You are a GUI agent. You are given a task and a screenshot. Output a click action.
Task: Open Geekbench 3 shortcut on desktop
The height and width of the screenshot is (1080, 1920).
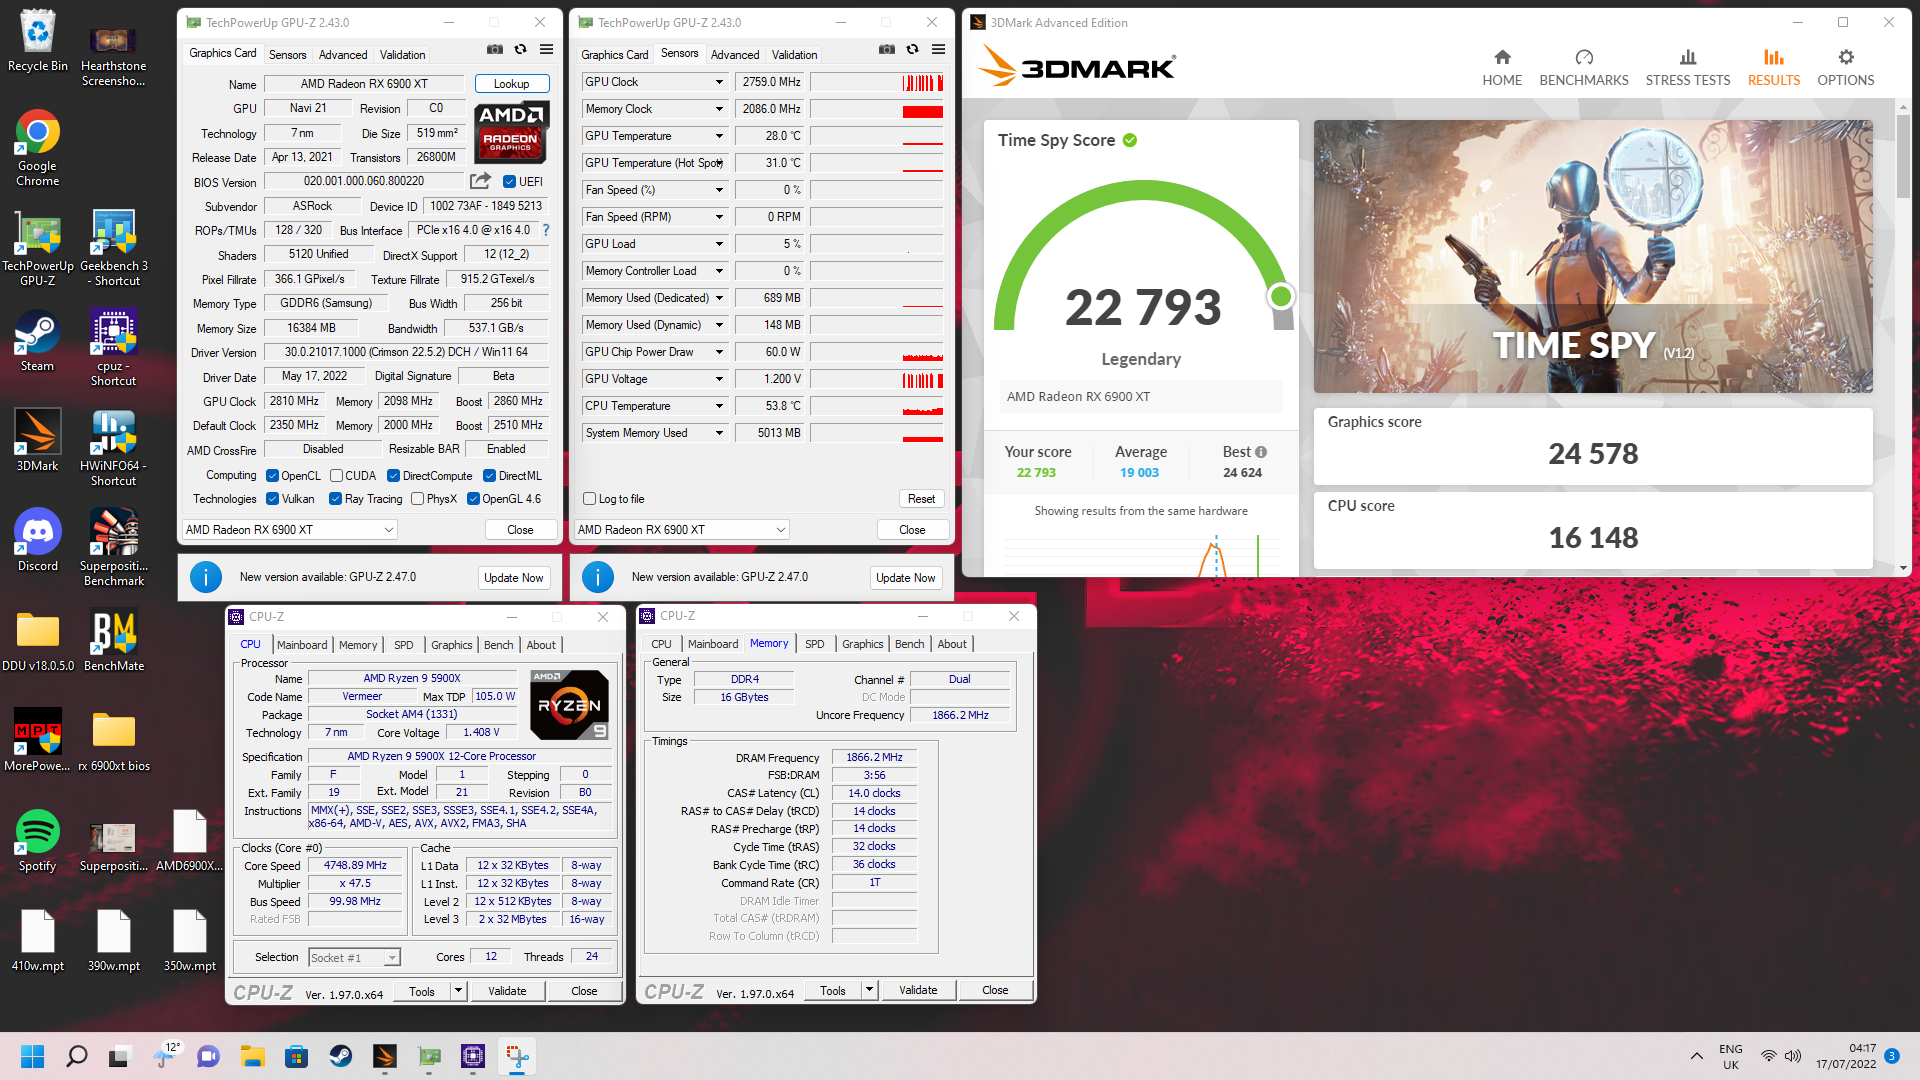pyautogui.click(x=113, y=248)
